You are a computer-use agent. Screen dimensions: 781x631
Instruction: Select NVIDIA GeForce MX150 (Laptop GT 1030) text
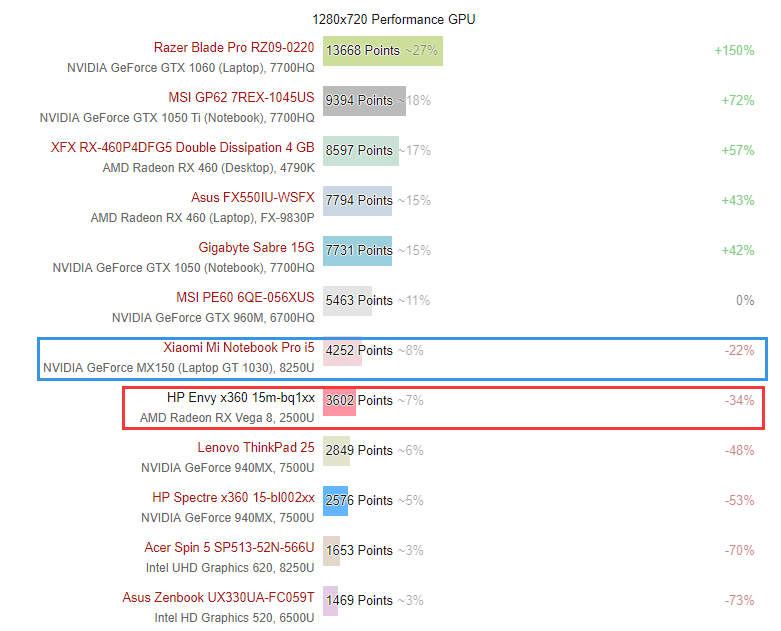tap(159, 368)
